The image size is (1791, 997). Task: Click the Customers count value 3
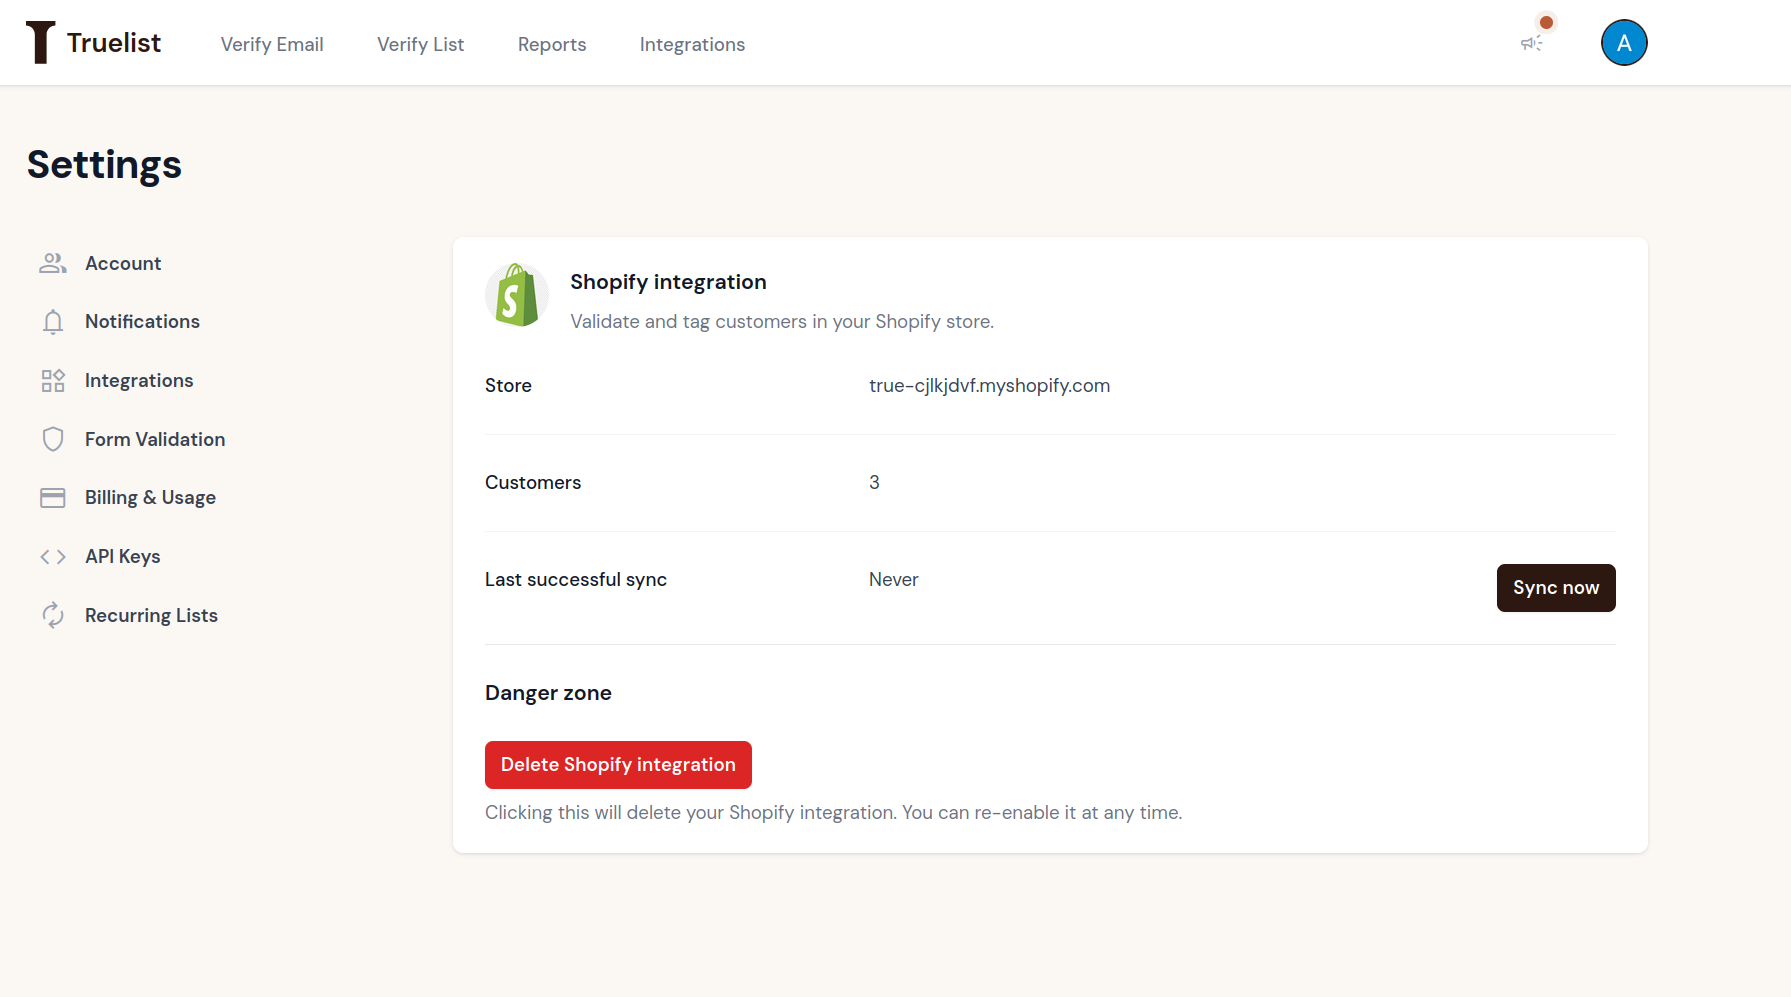point(874,482)
